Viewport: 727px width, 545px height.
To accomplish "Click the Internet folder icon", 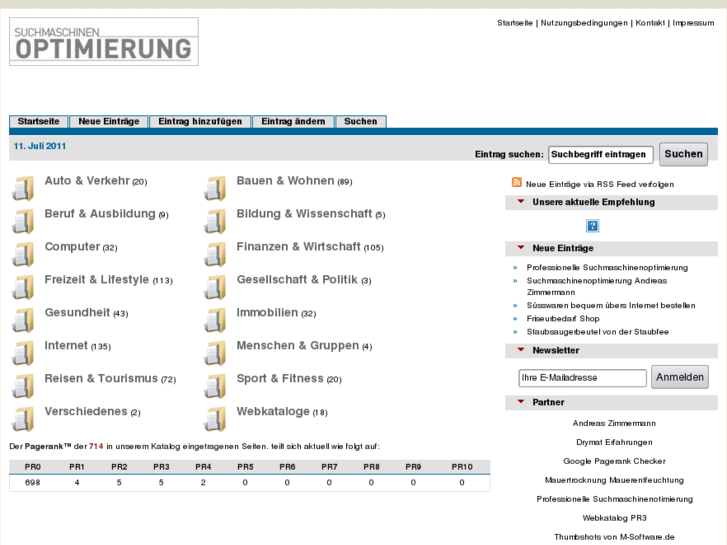I will point(23,353).
